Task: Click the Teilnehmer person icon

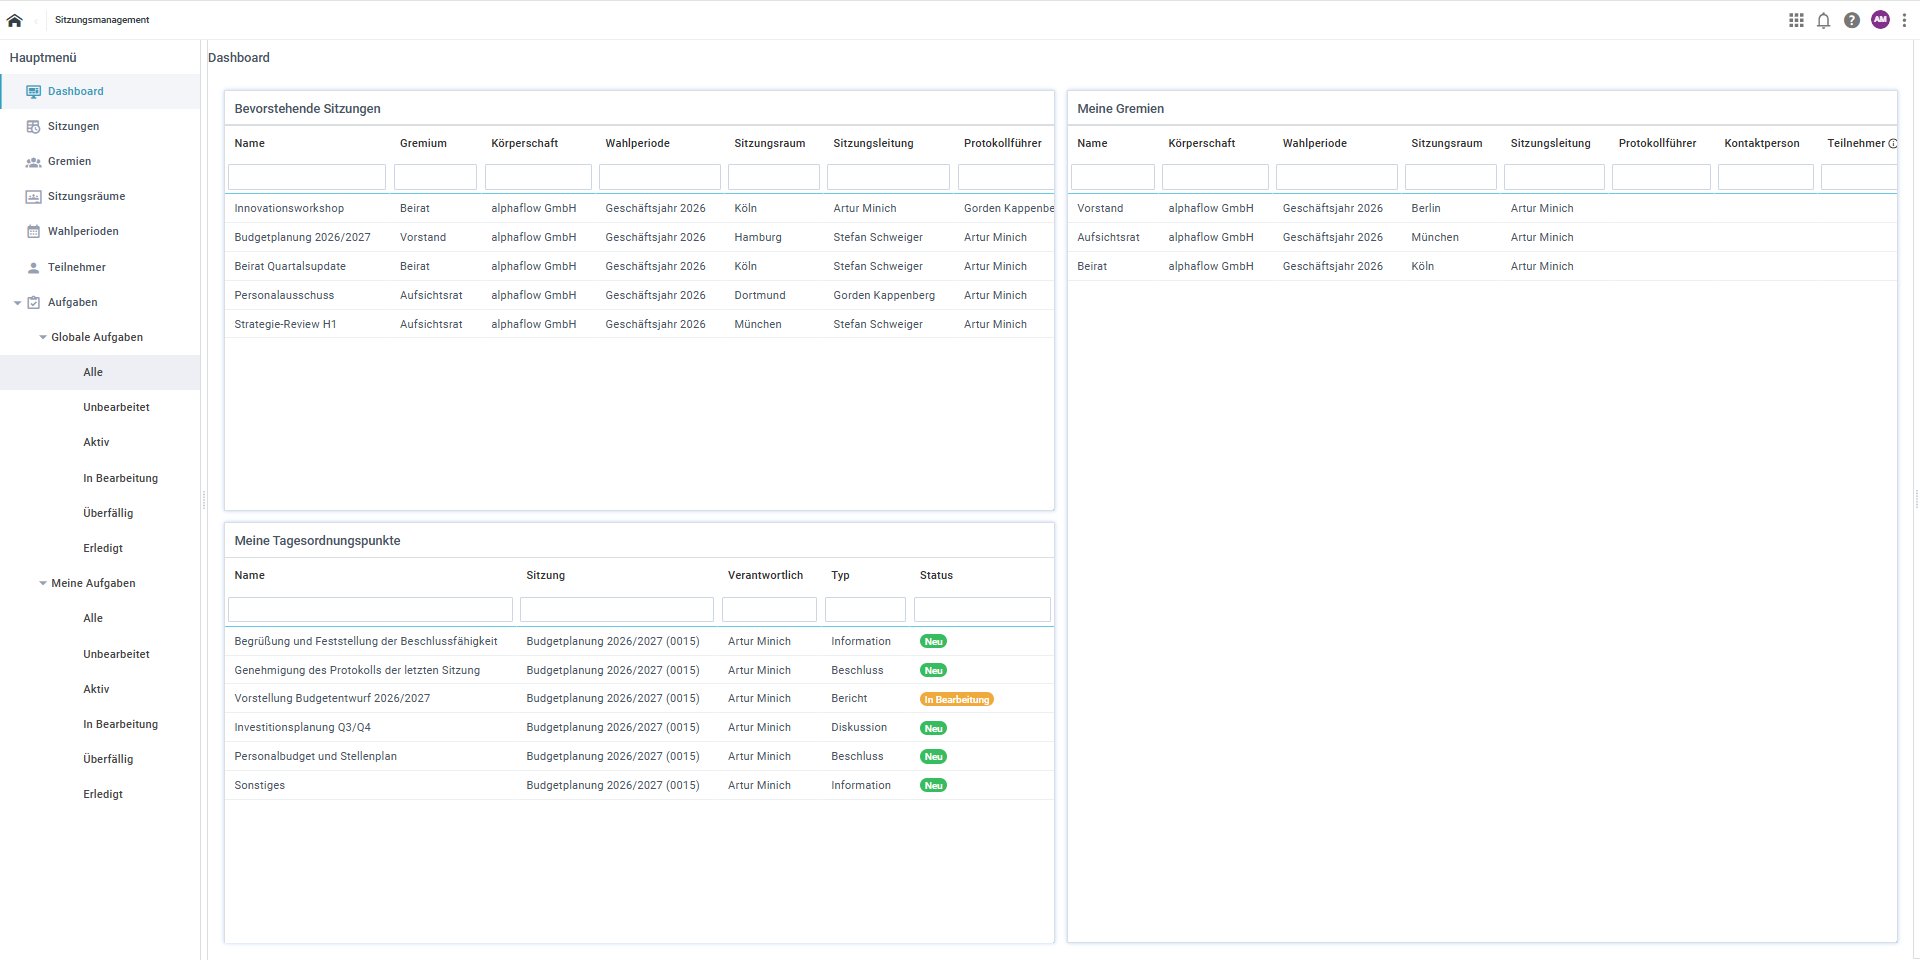Action: (x=33, y=268)
